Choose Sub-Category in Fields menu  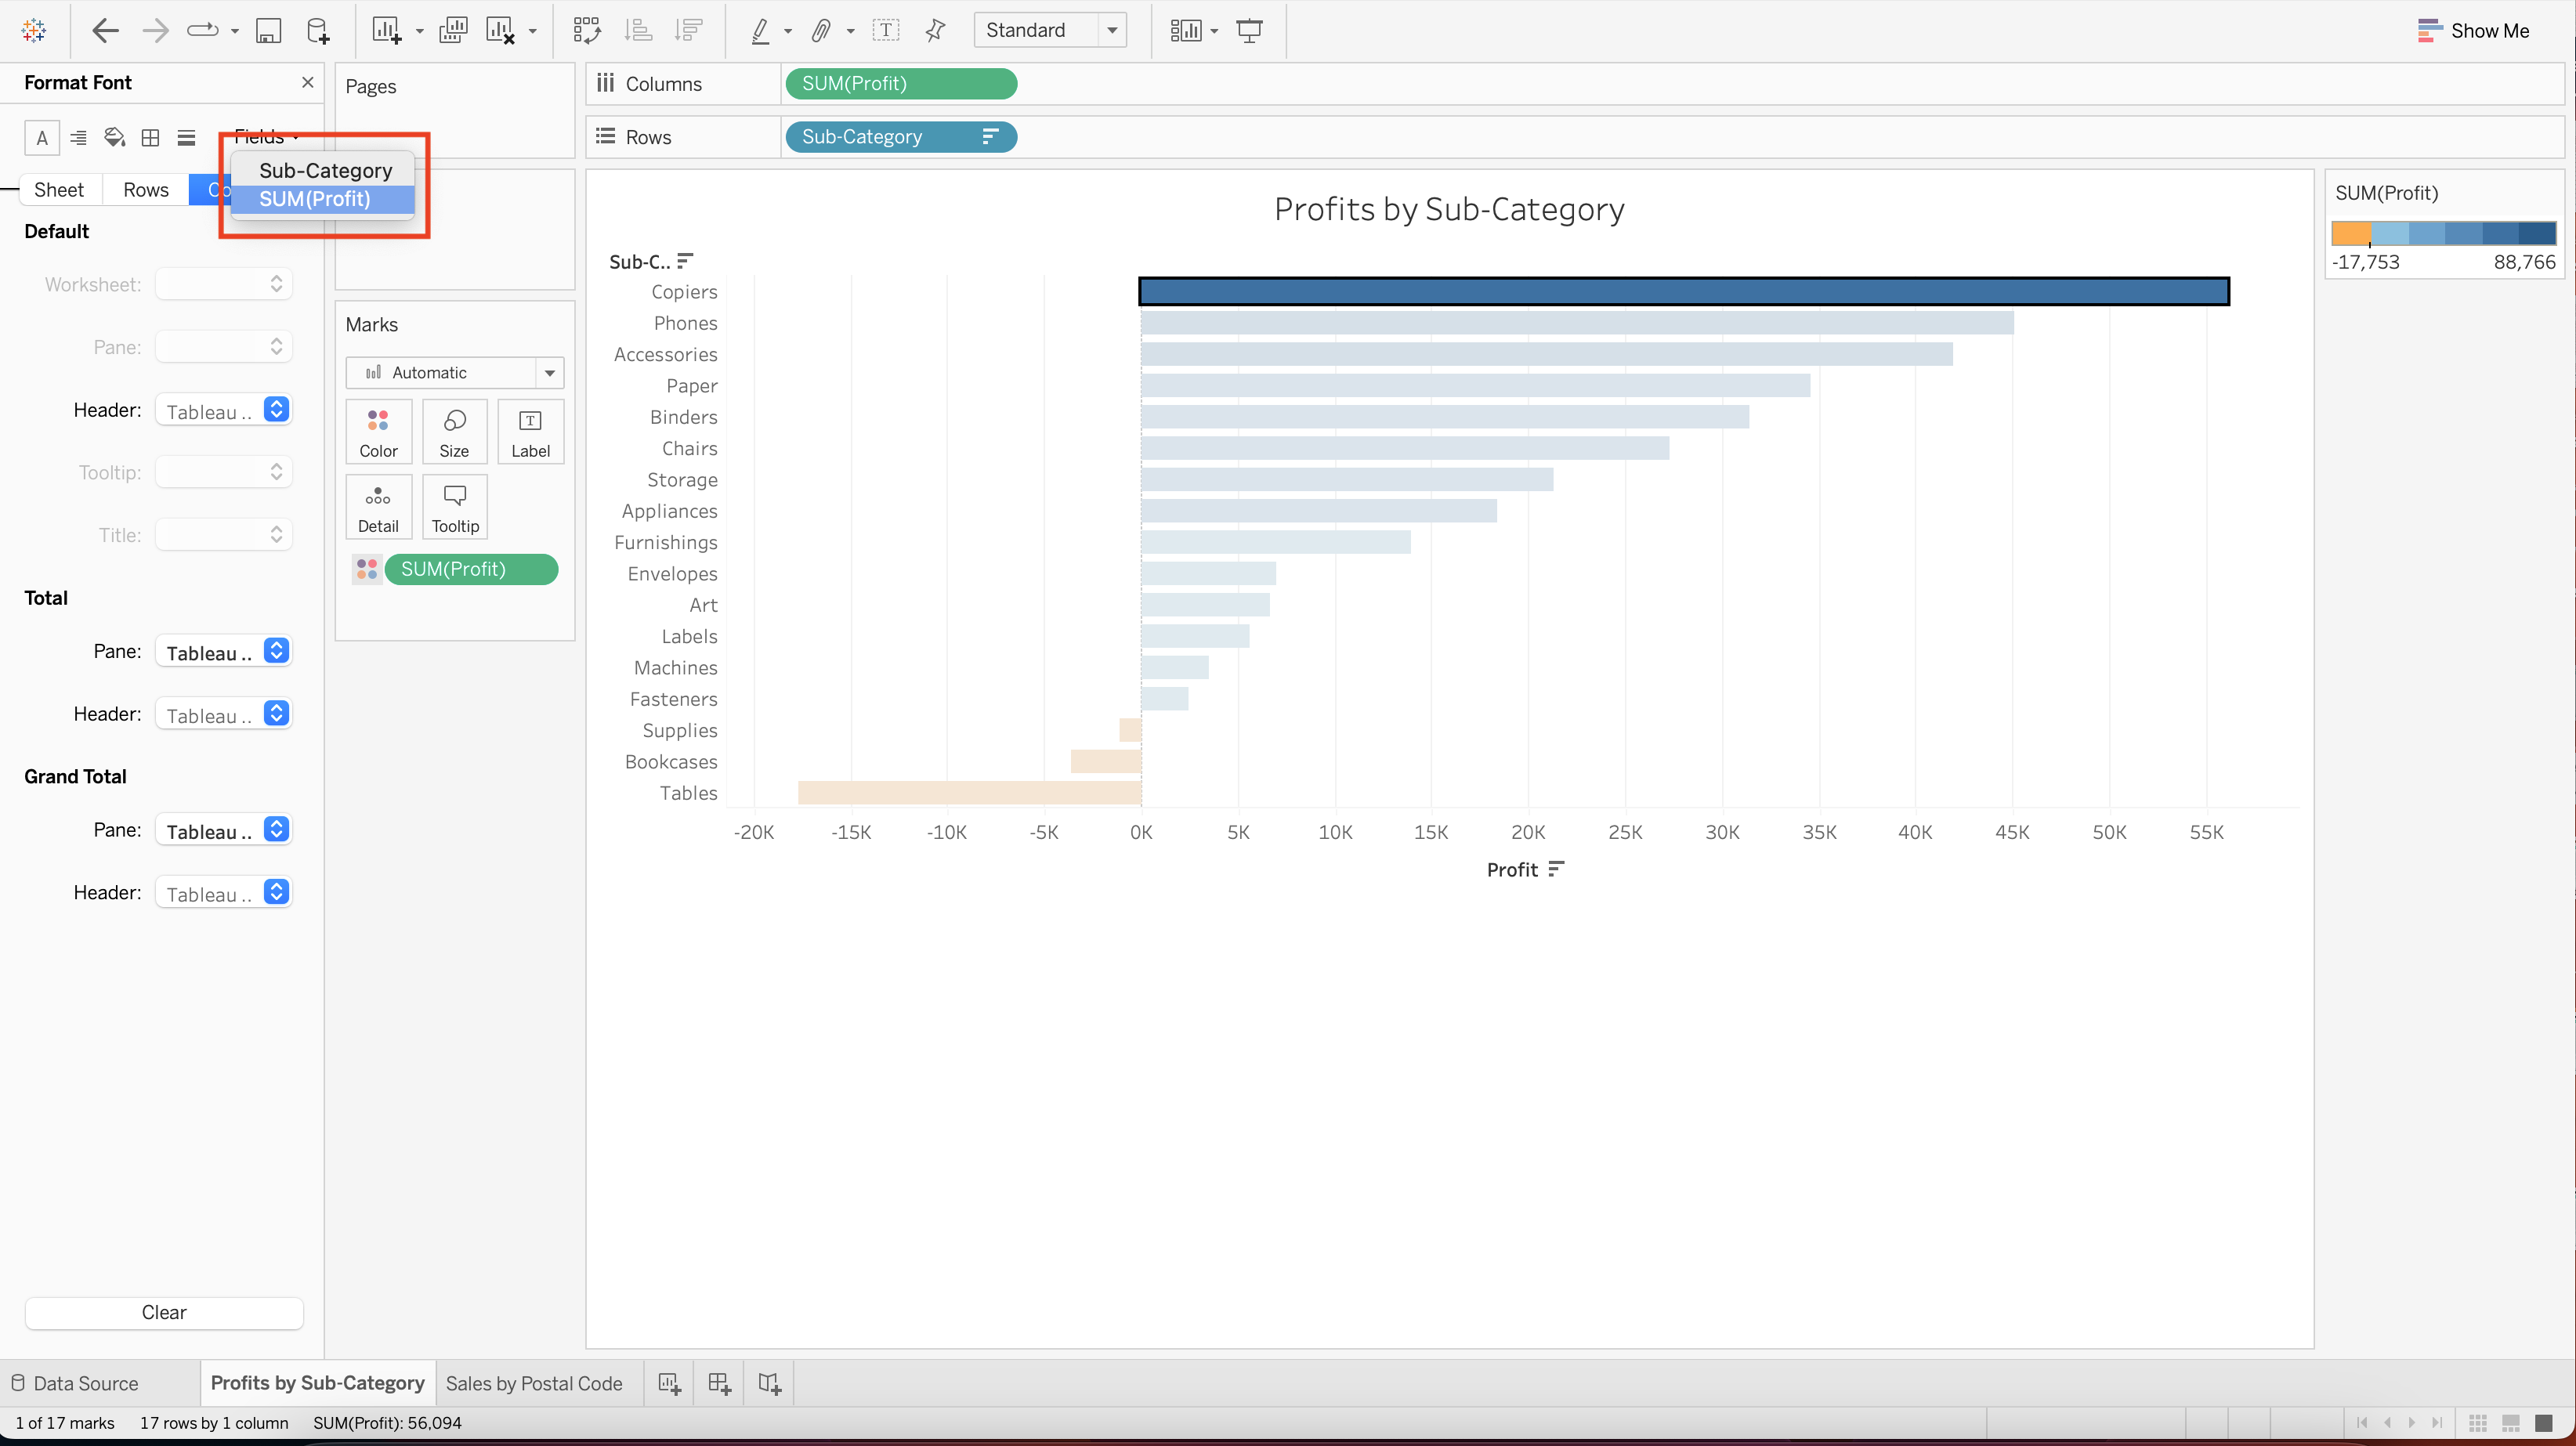tap(323, 171)
